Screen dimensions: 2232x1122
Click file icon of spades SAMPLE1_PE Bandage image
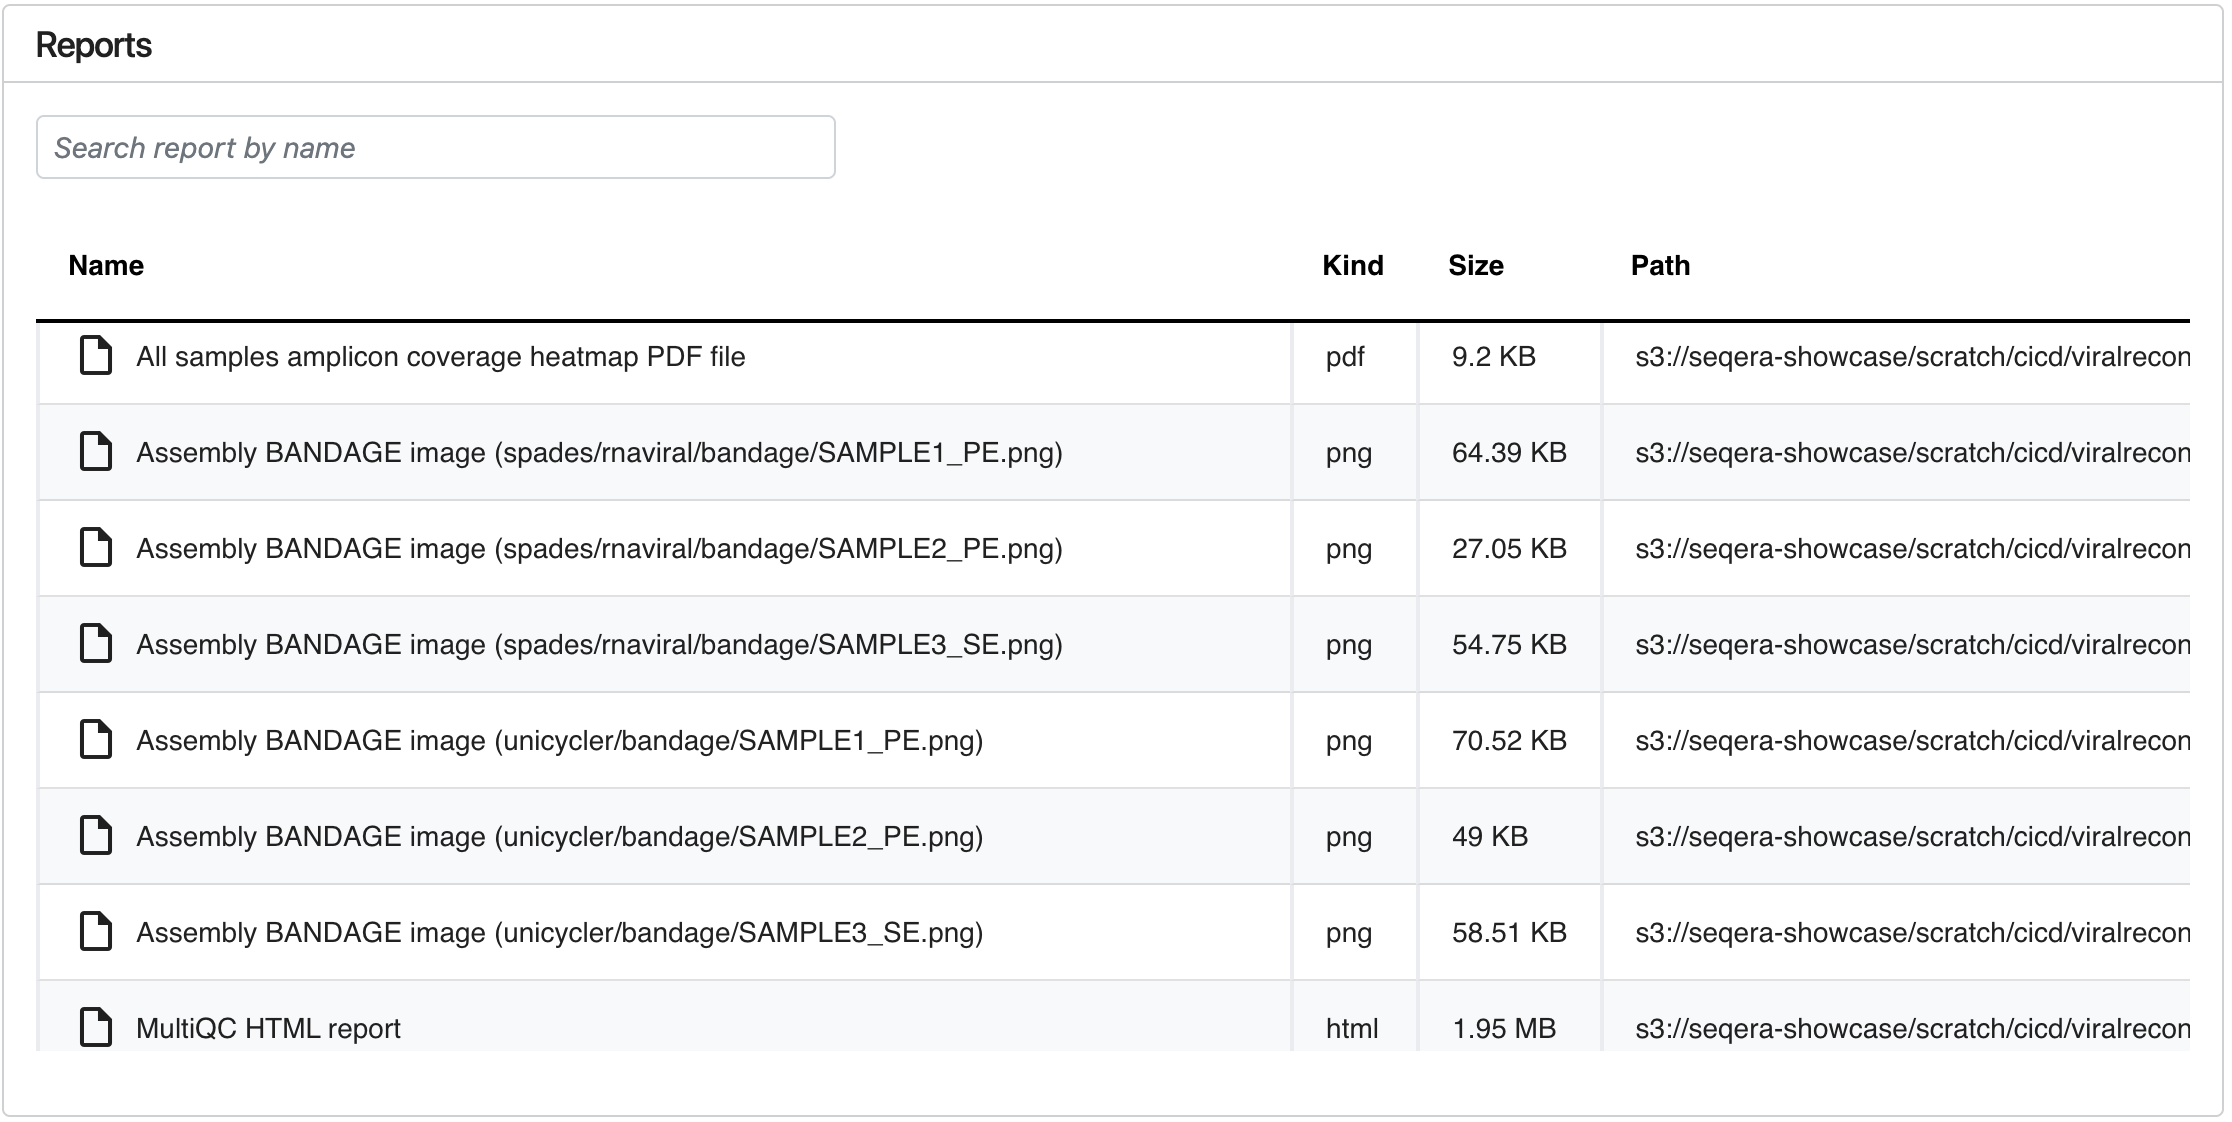click(x=95, y=452)
